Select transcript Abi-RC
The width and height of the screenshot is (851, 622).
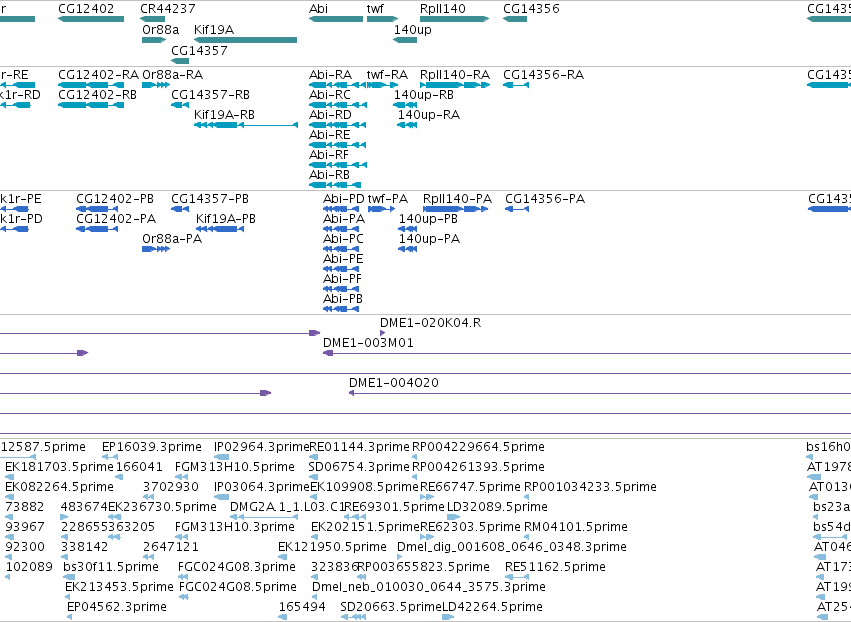(338, 105)
